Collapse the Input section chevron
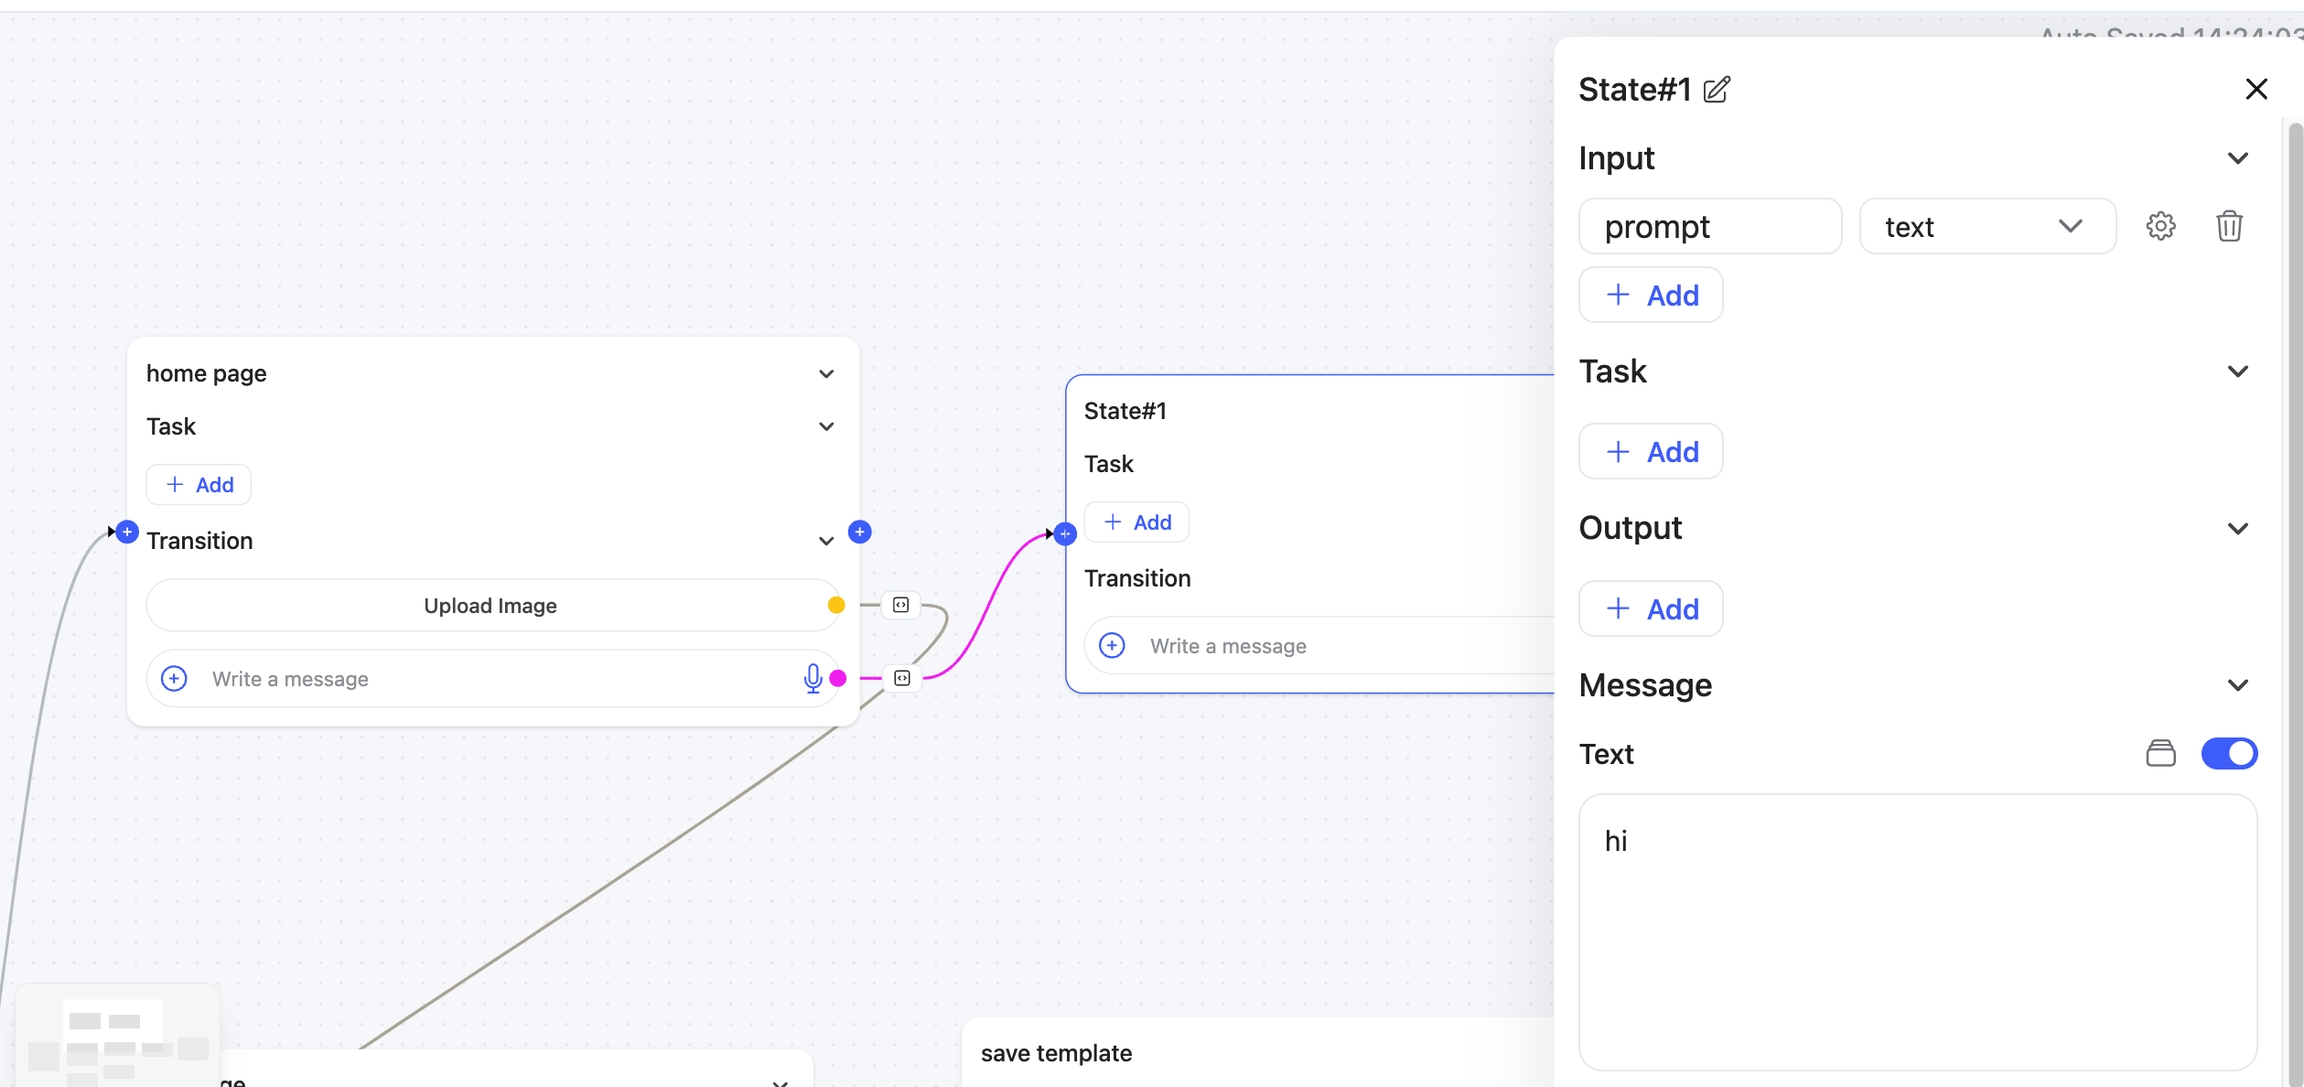Screen dimensions: 2304x1087 (2237, 159)
